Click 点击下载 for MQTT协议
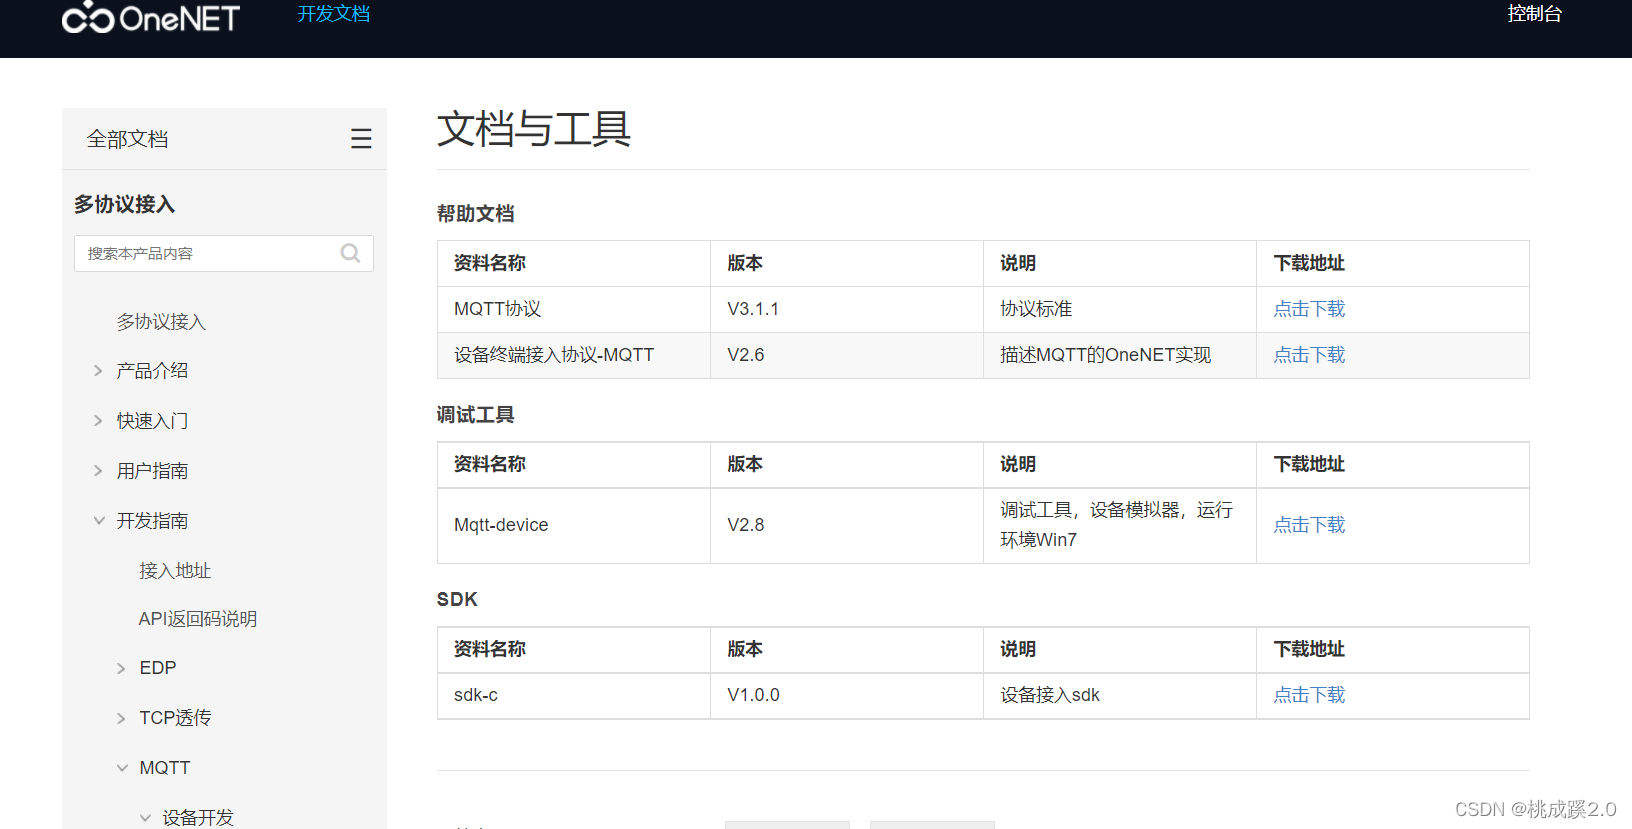This screenshot has height=829, width=1632. [x=1309, y=309]
